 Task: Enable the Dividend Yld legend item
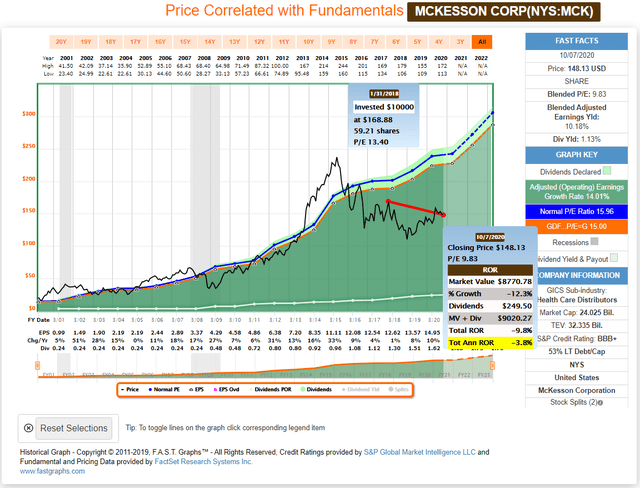[360, 389]
